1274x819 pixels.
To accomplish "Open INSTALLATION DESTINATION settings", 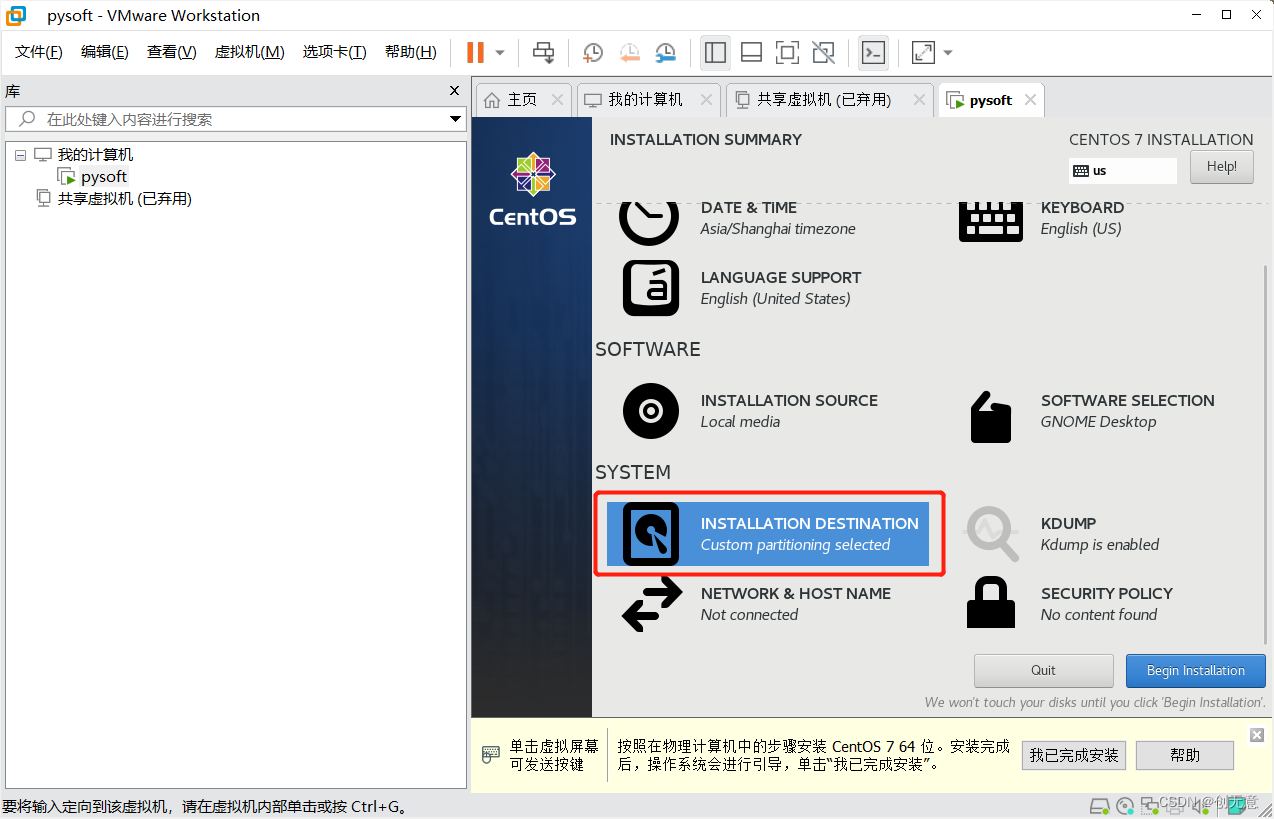I will [768, 534].
